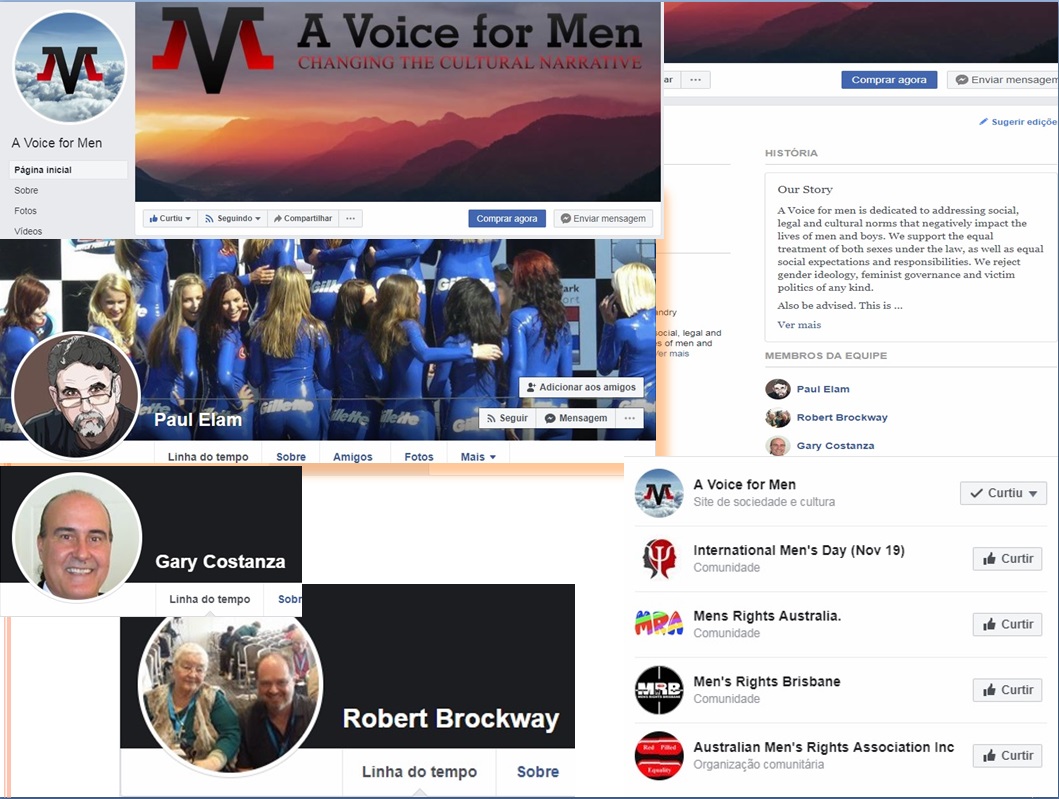Click the Compartilhar share button
The height and width of the screenshot is (799, 1059).
coord(303,218)
